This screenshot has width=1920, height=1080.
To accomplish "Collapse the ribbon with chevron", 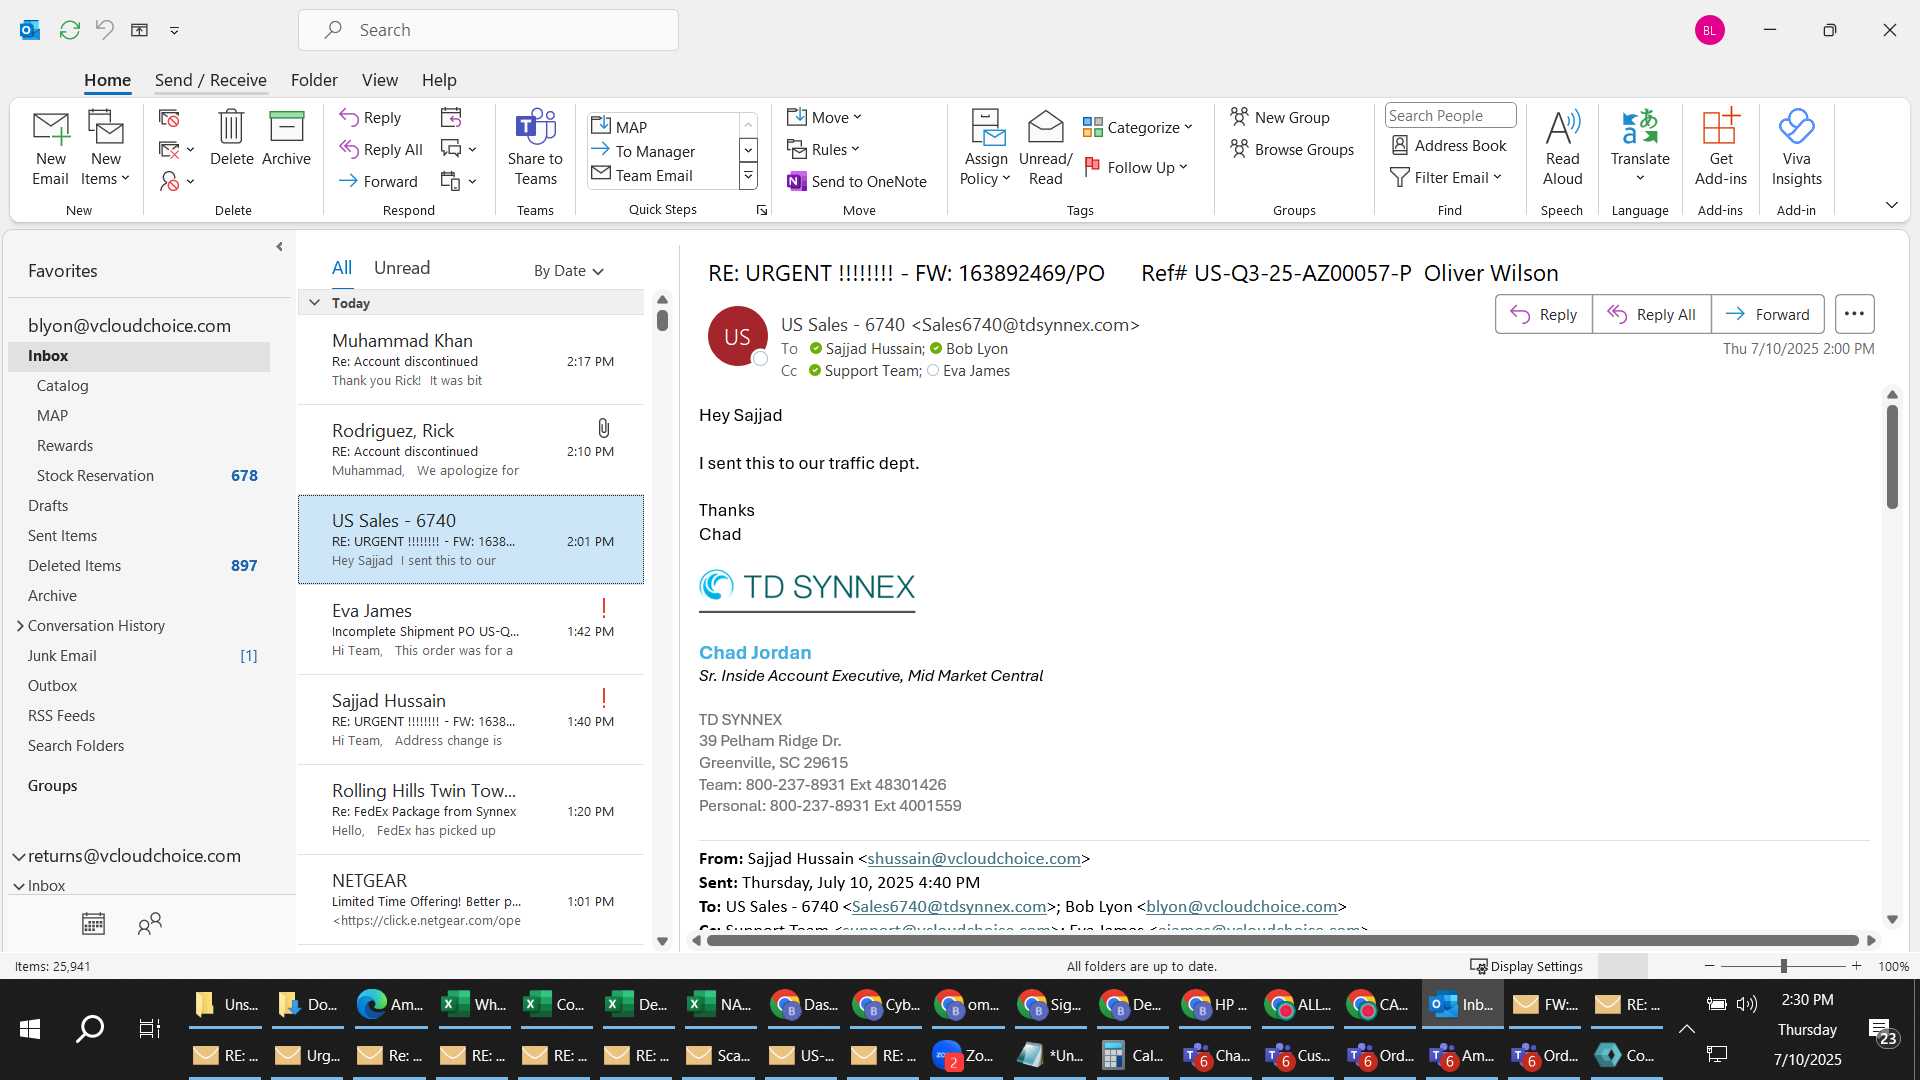I will pos(1891,205).
